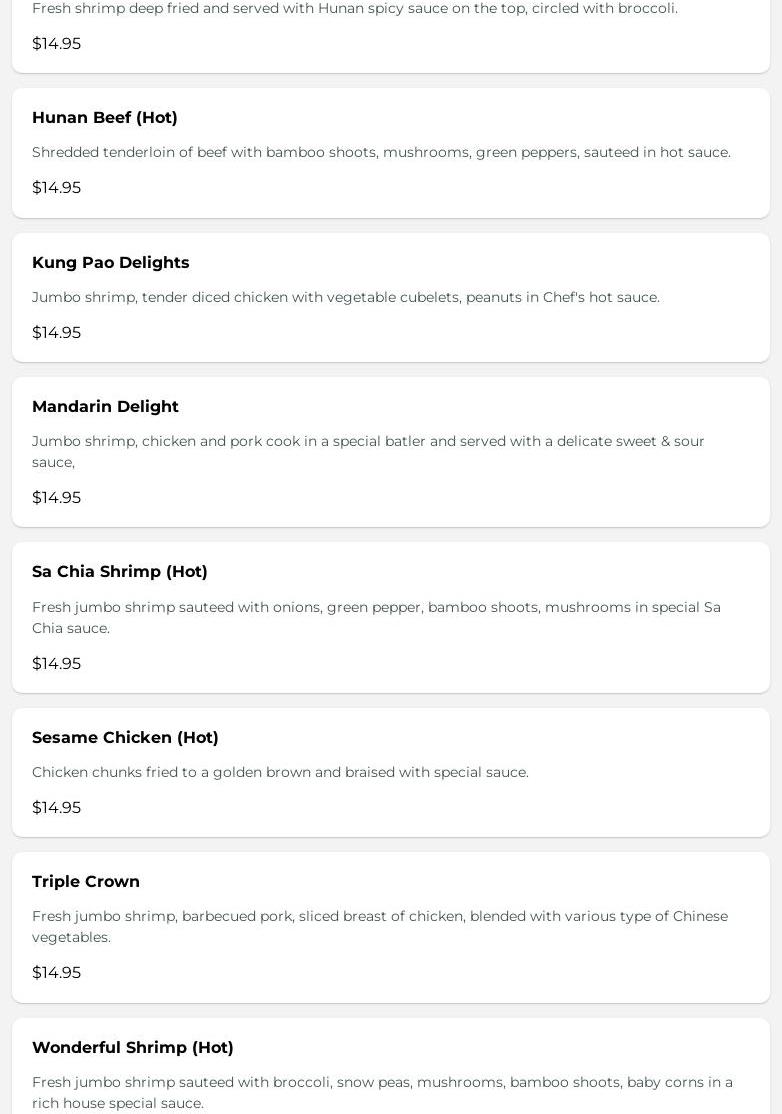Image resolution: width=782 pixels, height=1114 pixels.
Task: Select the Triple Crown barbecued pork description
Action: [380, 926]
